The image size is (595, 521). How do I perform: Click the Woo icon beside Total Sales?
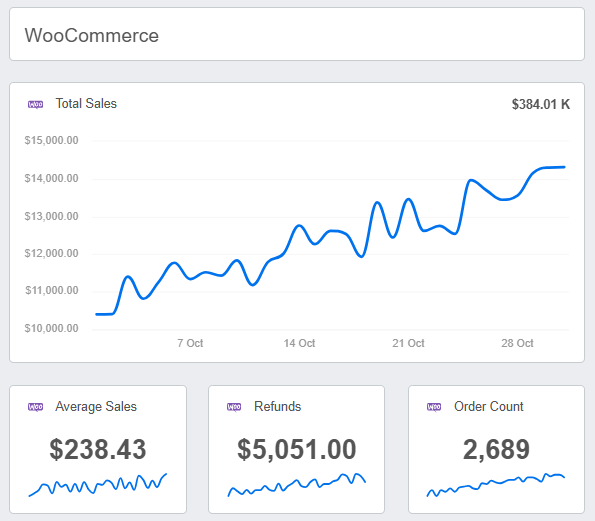tap(35, 104)
